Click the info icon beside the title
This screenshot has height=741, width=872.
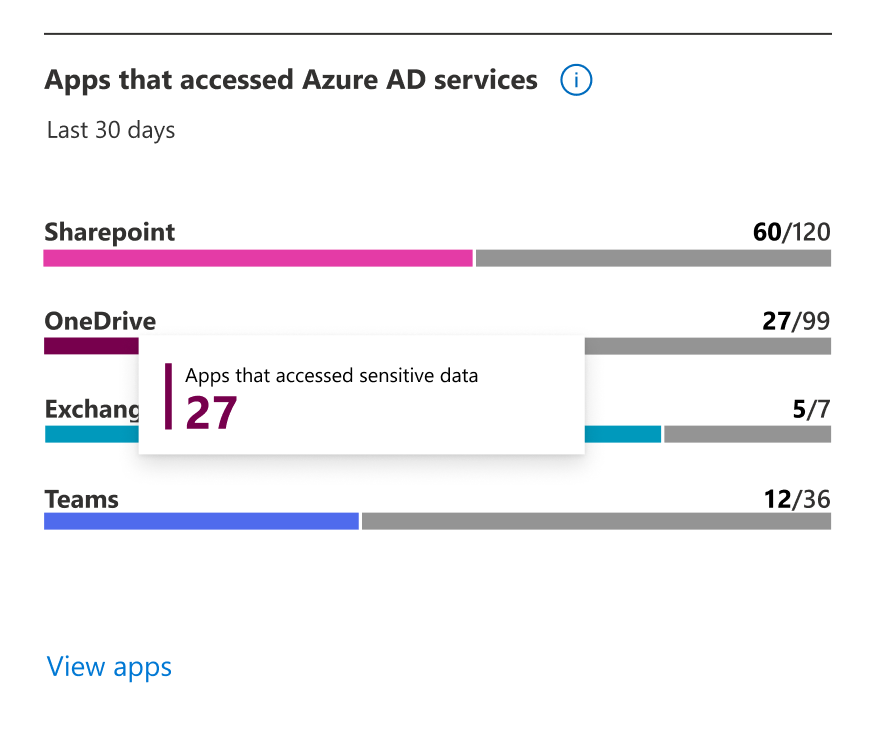point(576,80)
